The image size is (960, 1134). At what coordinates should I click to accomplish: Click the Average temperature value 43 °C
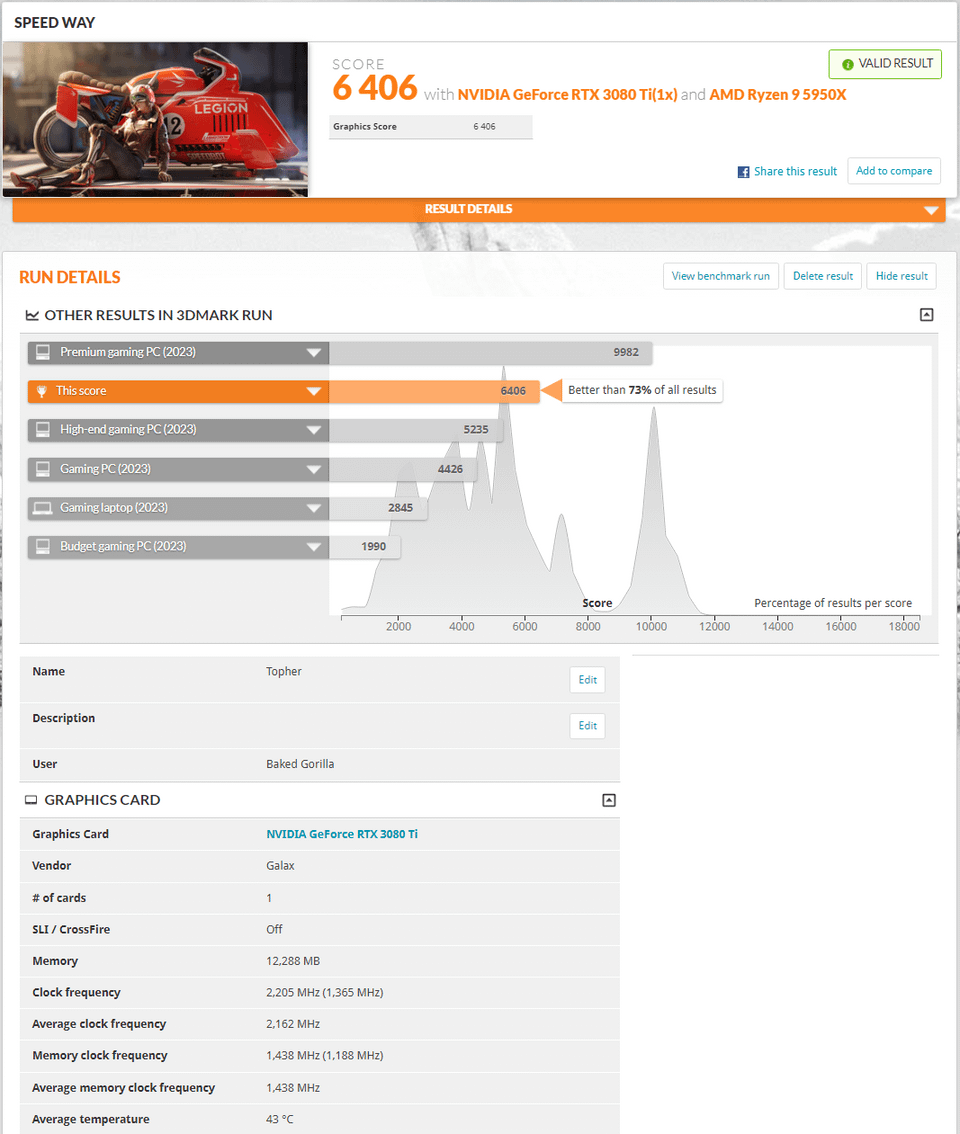tap(279, 1119)
